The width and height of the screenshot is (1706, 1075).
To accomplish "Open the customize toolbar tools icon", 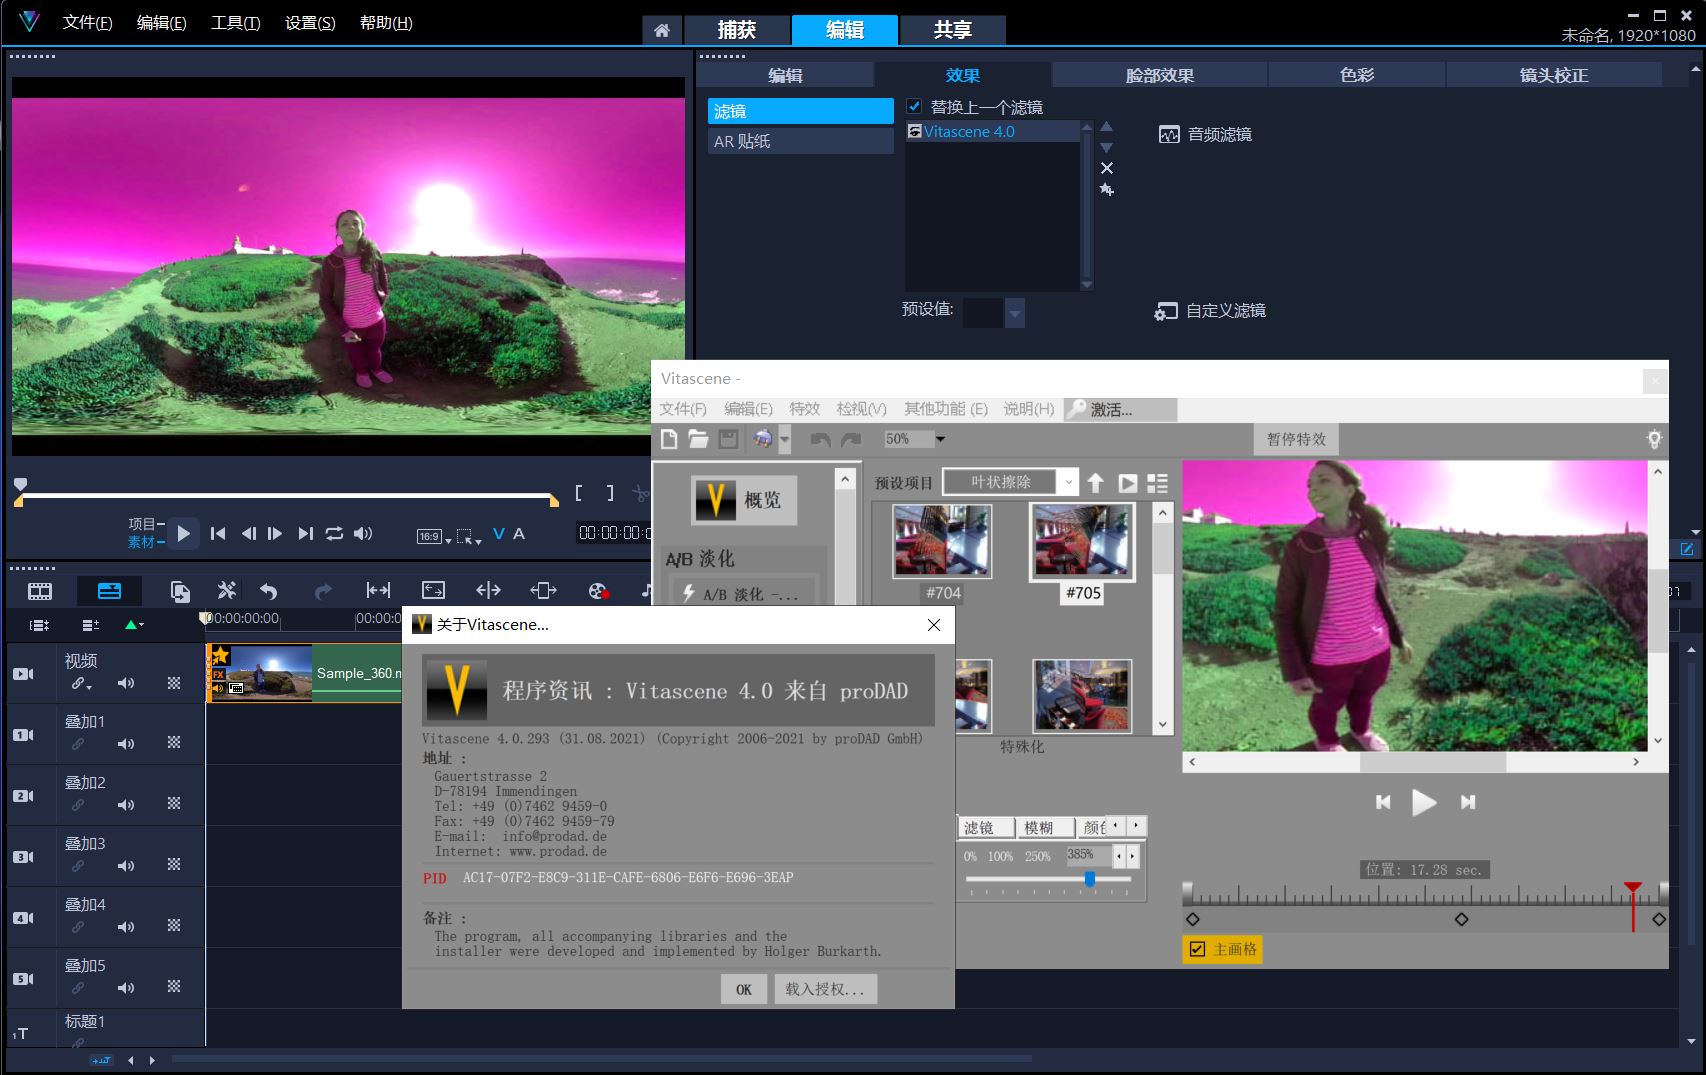I will pyautogui.click(x=227, y=591).
